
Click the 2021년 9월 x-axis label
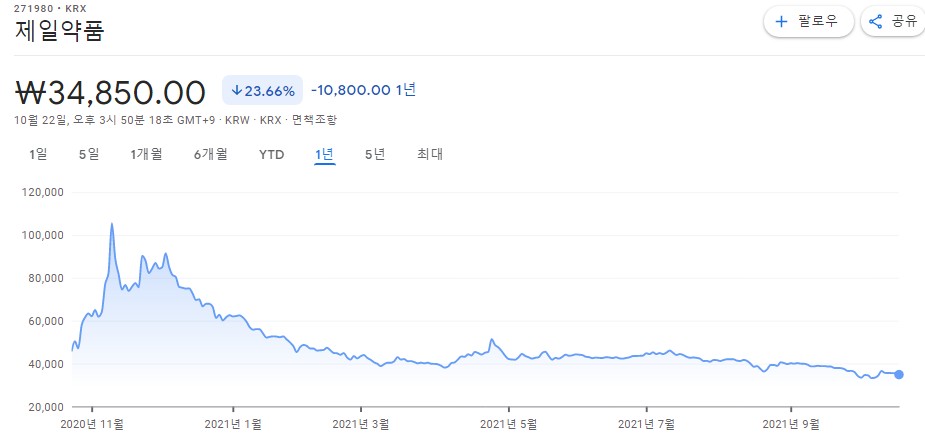click(790, 423)
